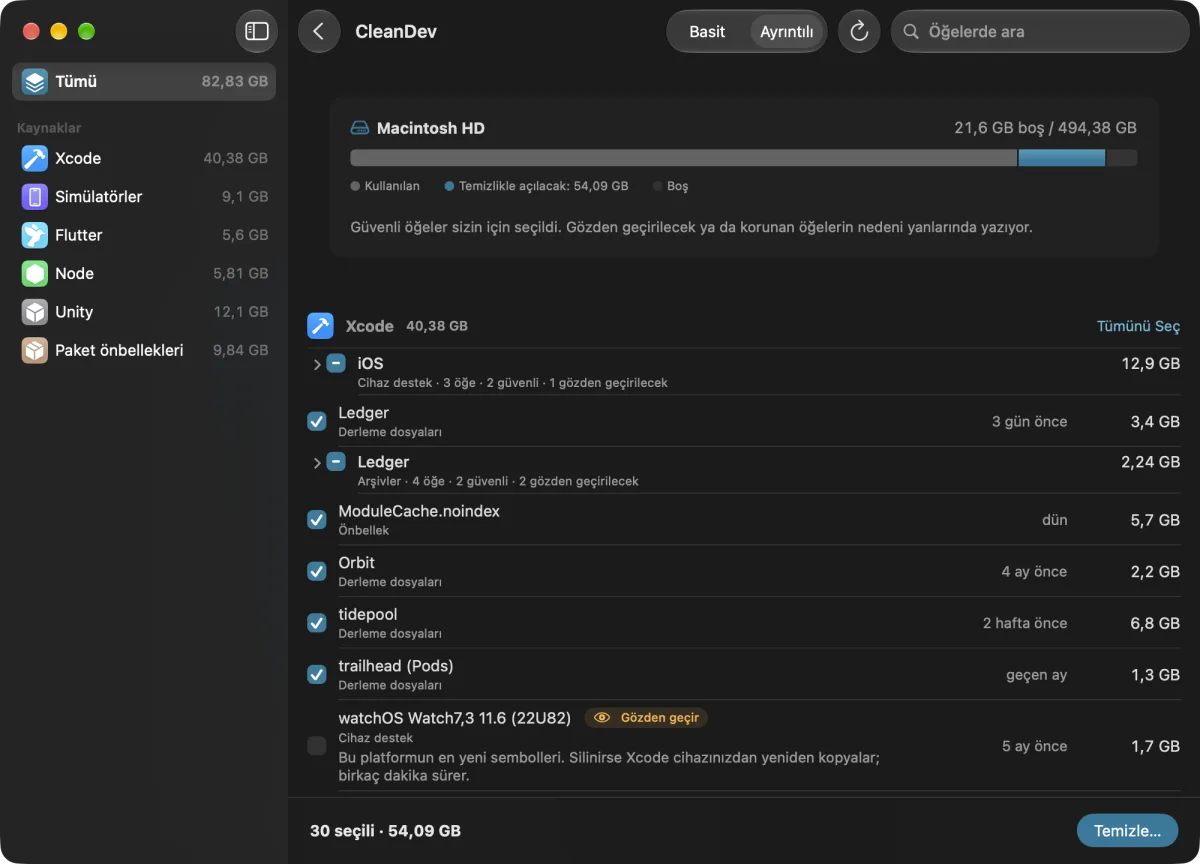
Task: Expand the iOS Cihaz destek group
Action: click(x=317, y=364)
